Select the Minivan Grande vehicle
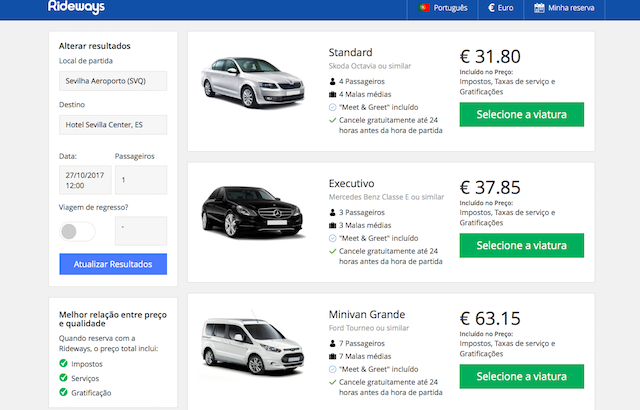This screenshot has width=640, height=410. pos(522,377)
